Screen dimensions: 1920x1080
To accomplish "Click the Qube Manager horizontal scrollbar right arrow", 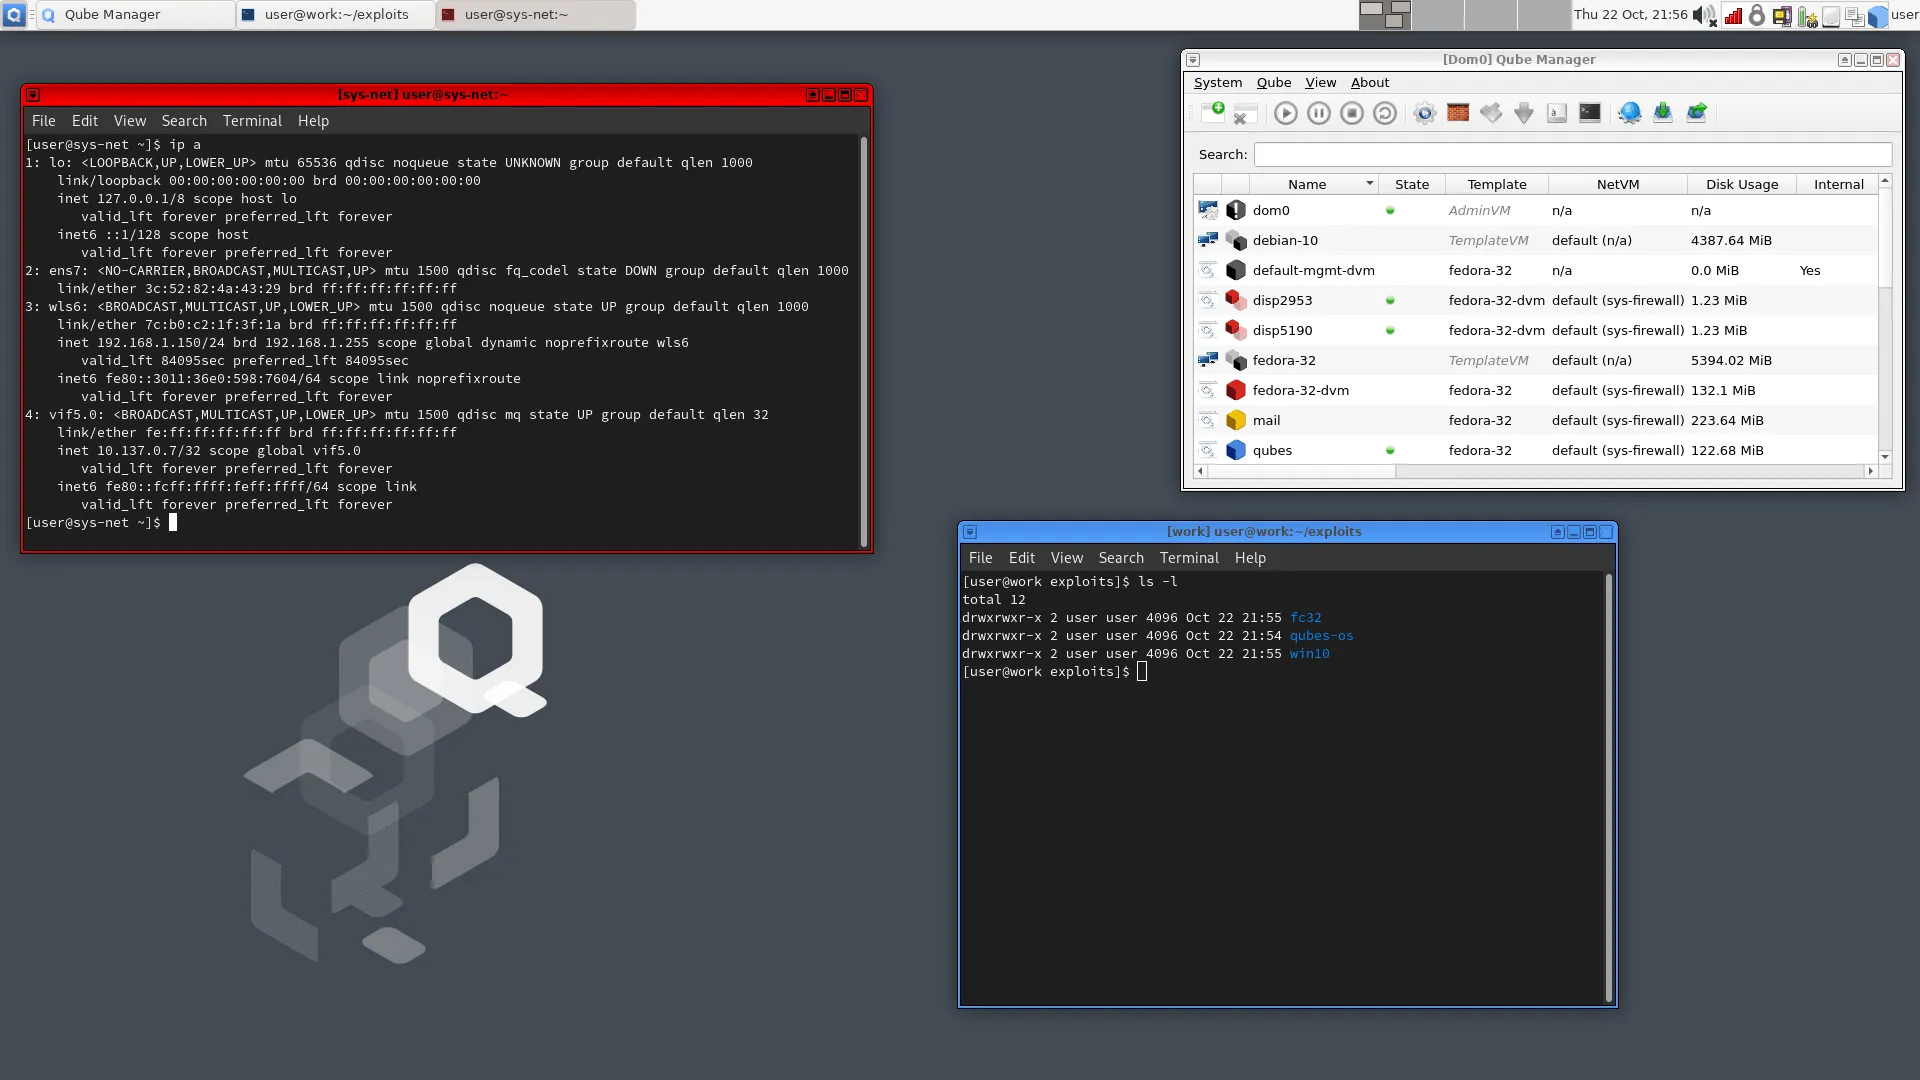I will pyautogui.click(x=1870, y=471).
